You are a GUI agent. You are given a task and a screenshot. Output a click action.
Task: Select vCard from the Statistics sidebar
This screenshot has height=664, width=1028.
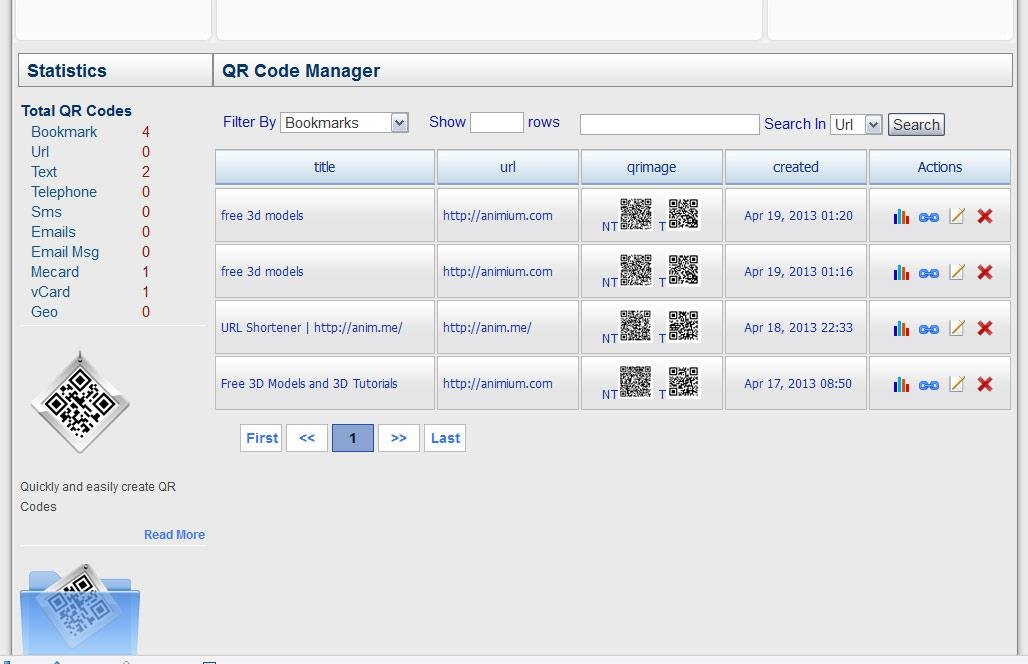coord(50,292)
